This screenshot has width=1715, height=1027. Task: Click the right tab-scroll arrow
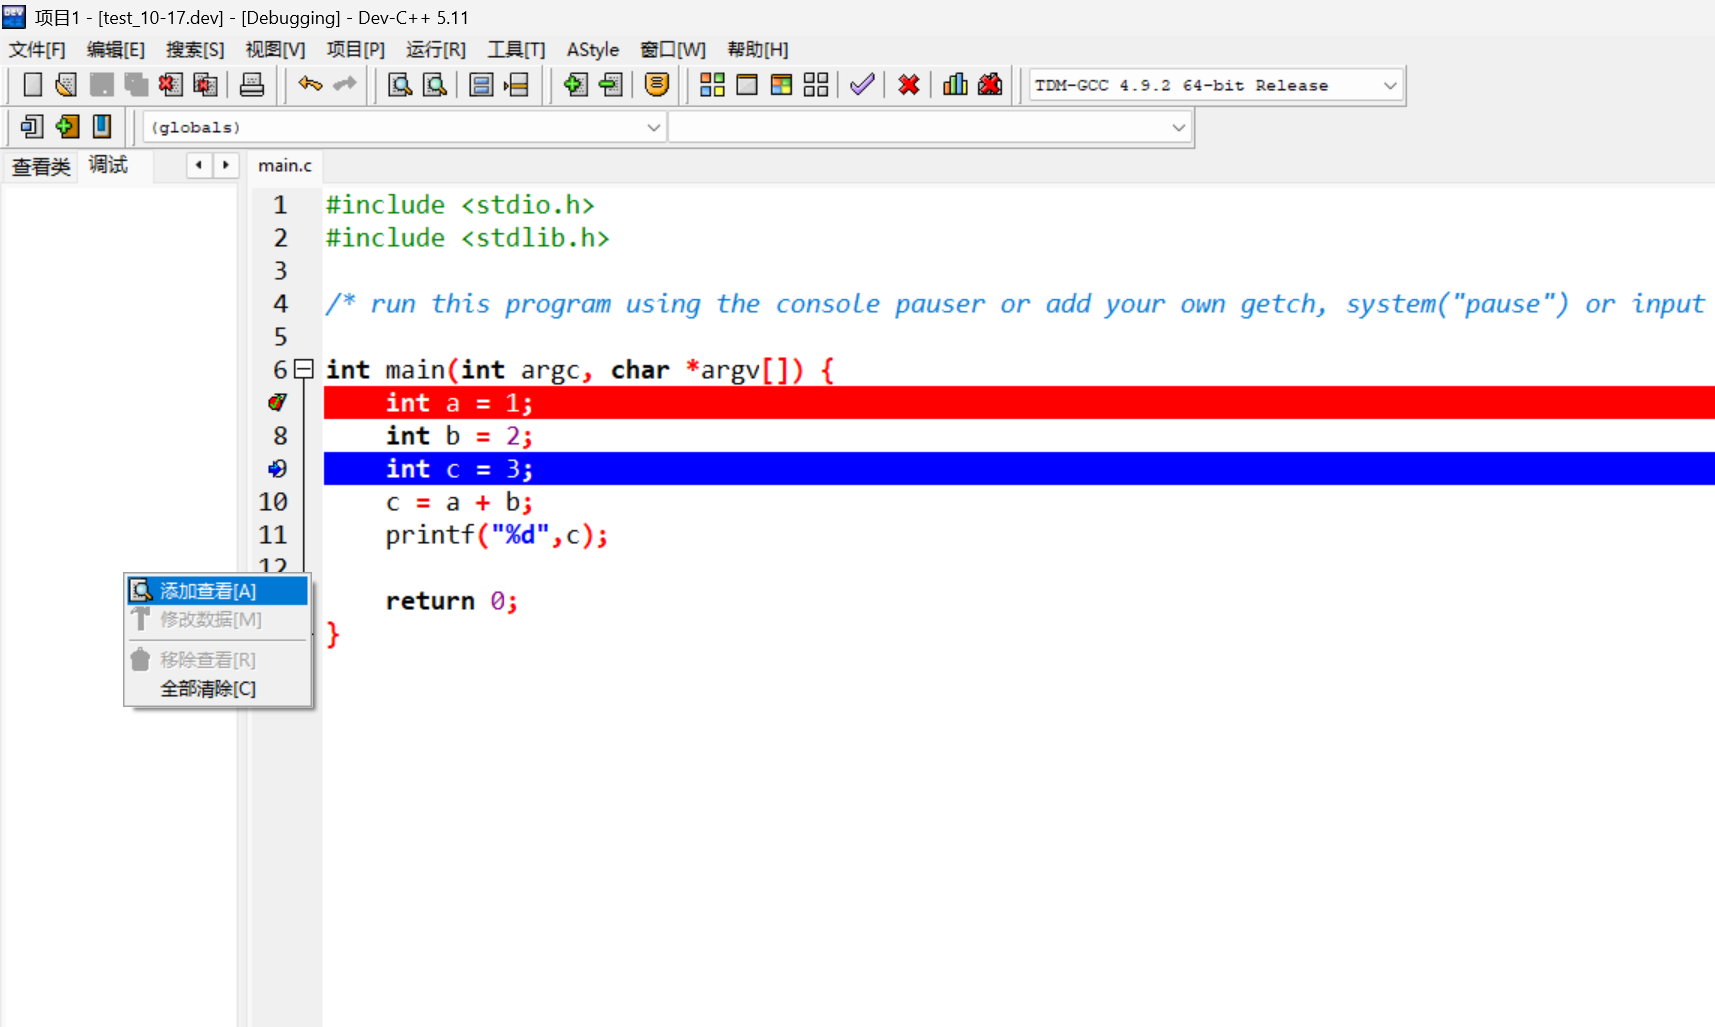click(x=226, y=165)
